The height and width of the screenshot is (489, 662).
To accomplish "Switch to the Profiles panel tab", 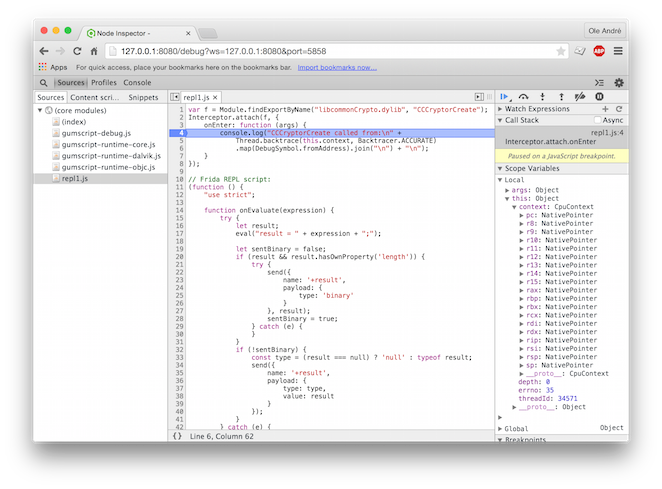I will pyautogui.click(x=104, y=82).
